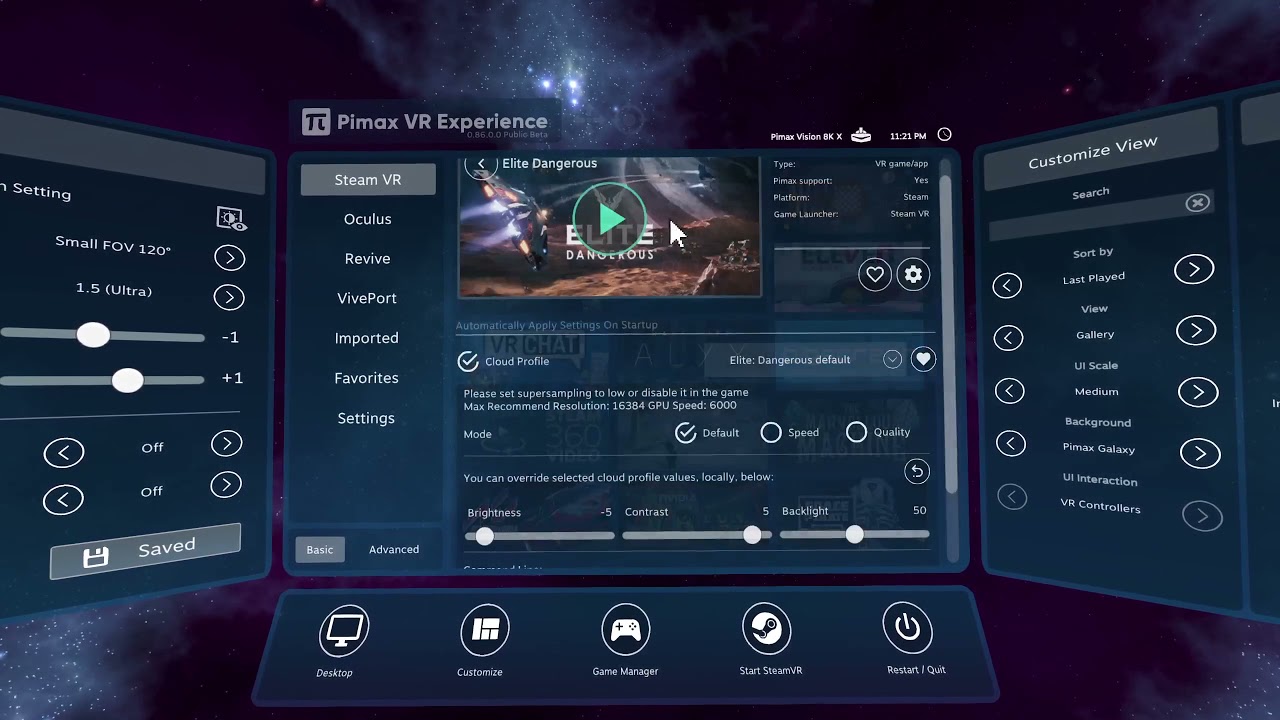Image resolution: width=1280 pixels, height=720 pixels.
Task: Click the Restart / Quit power icon
Action: (x=907, y=627)
